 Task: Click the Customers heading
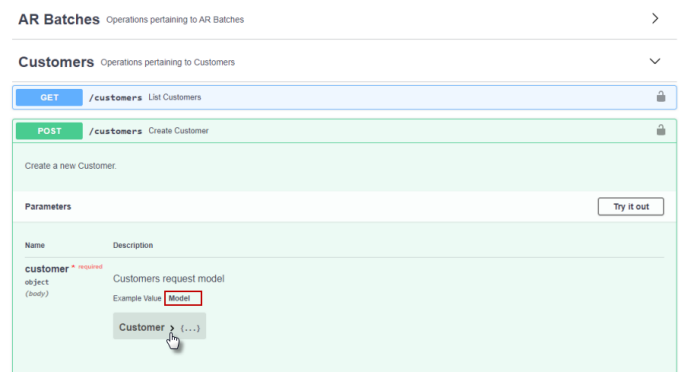point(56,62)
